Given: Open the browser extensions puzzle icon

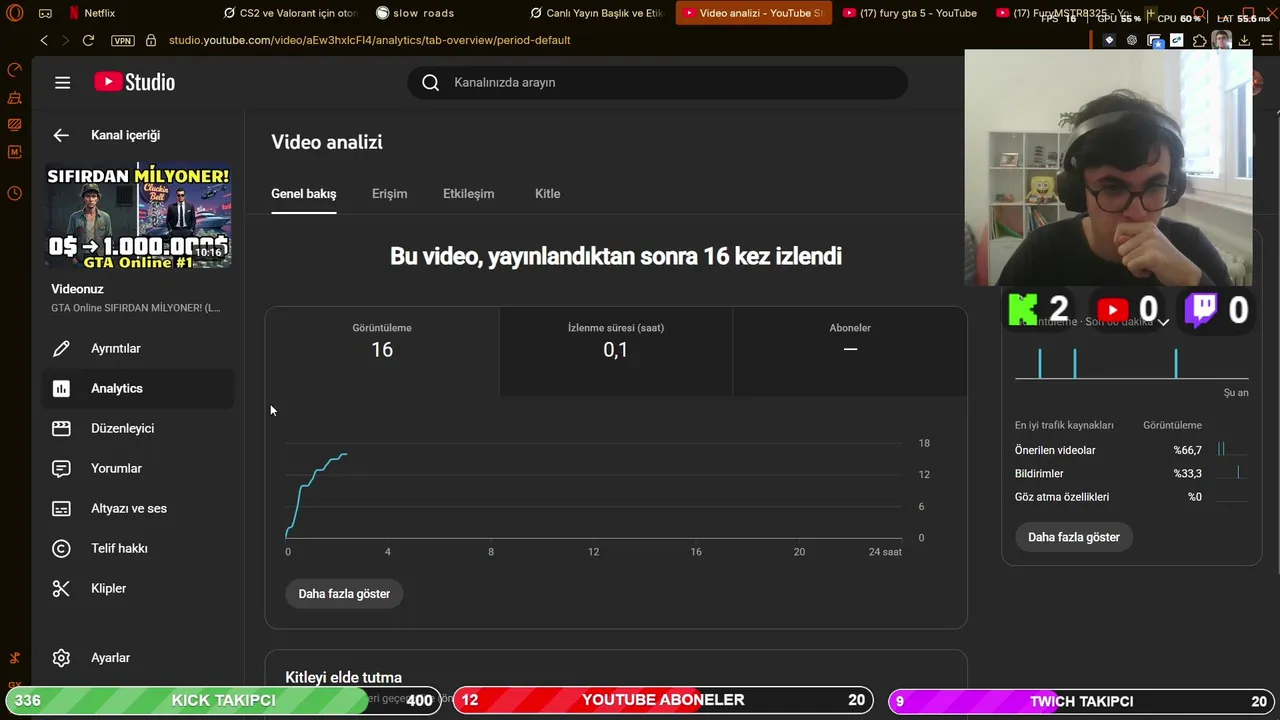Looking at the screenshot, I should 1199,40.
